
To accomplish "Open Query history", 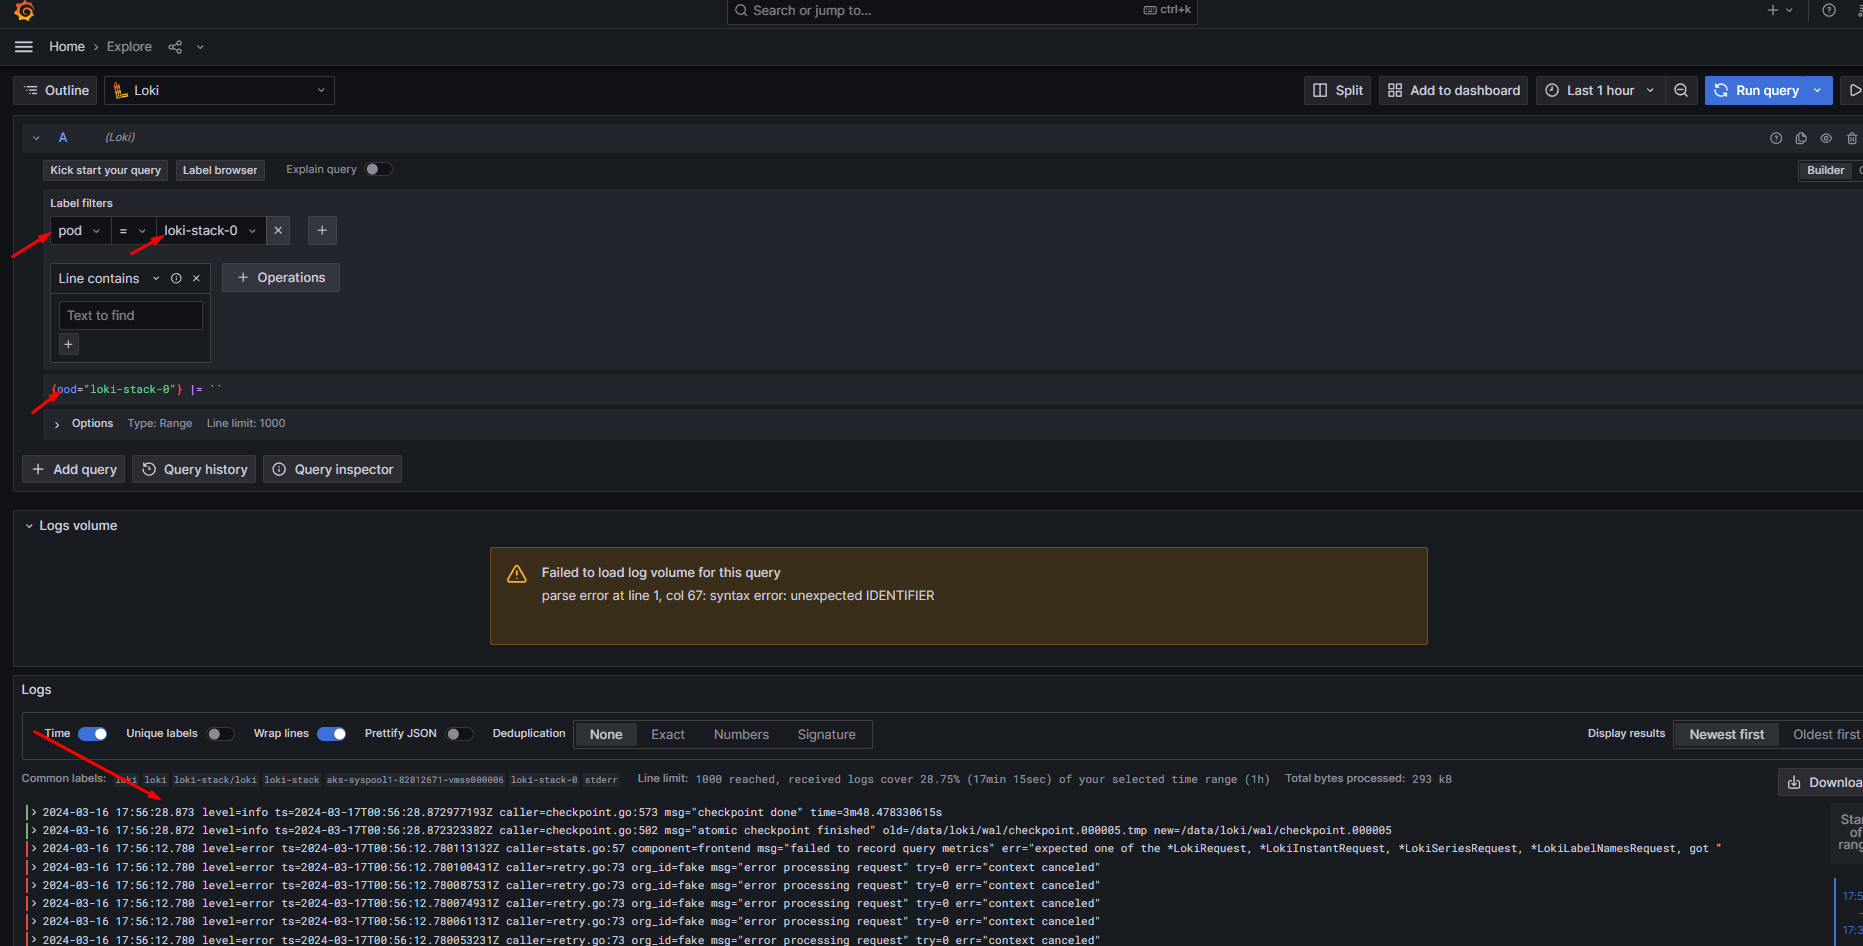I will coord(194,469).
